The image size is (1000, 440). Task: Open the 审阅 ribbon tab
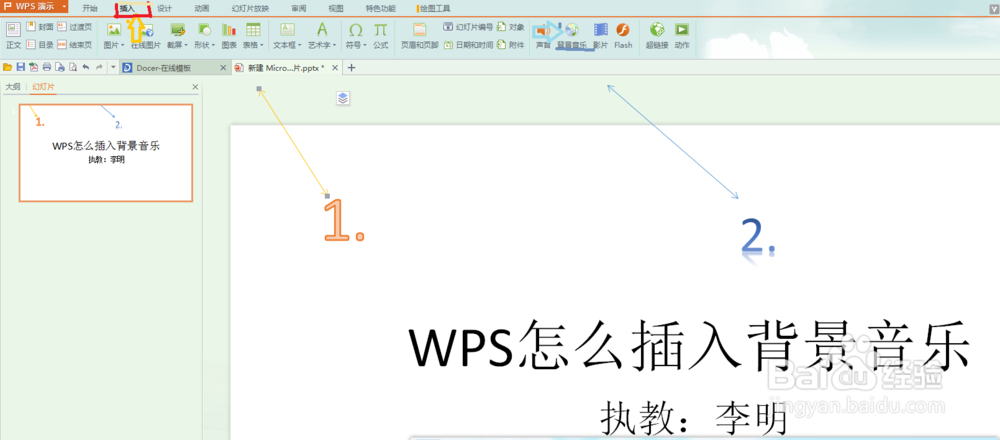point(298,8)
